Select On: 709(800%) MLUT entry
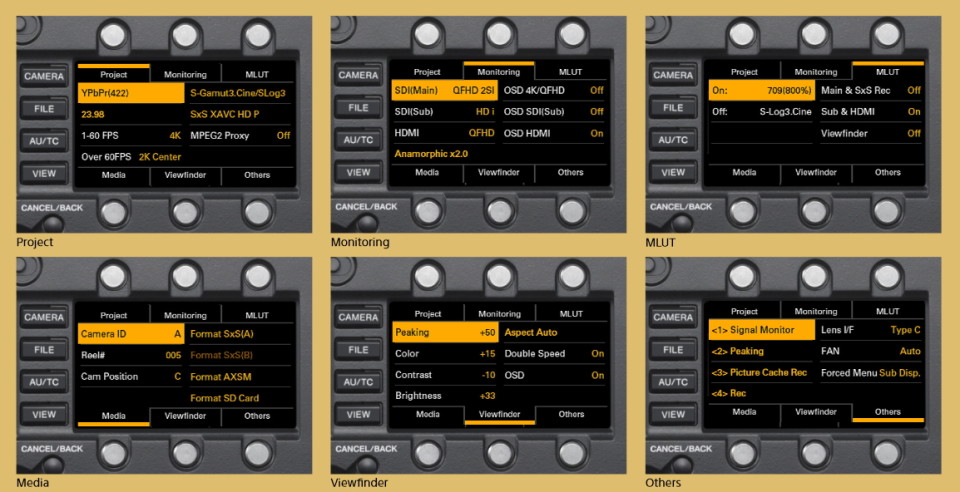 tap(762, 91)
